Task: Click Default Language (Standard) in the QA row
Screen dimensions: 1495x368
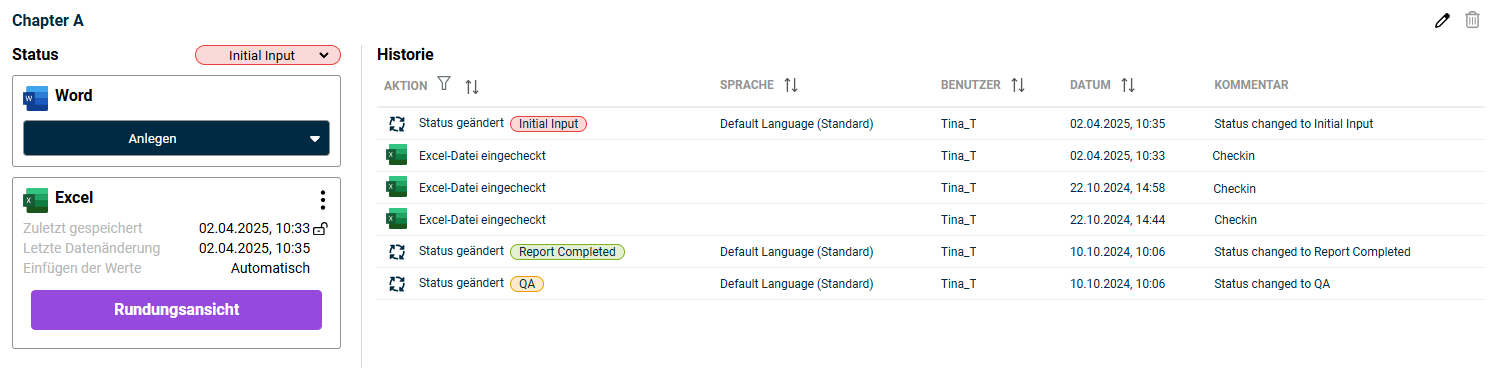Action: [x=797, y=284]
